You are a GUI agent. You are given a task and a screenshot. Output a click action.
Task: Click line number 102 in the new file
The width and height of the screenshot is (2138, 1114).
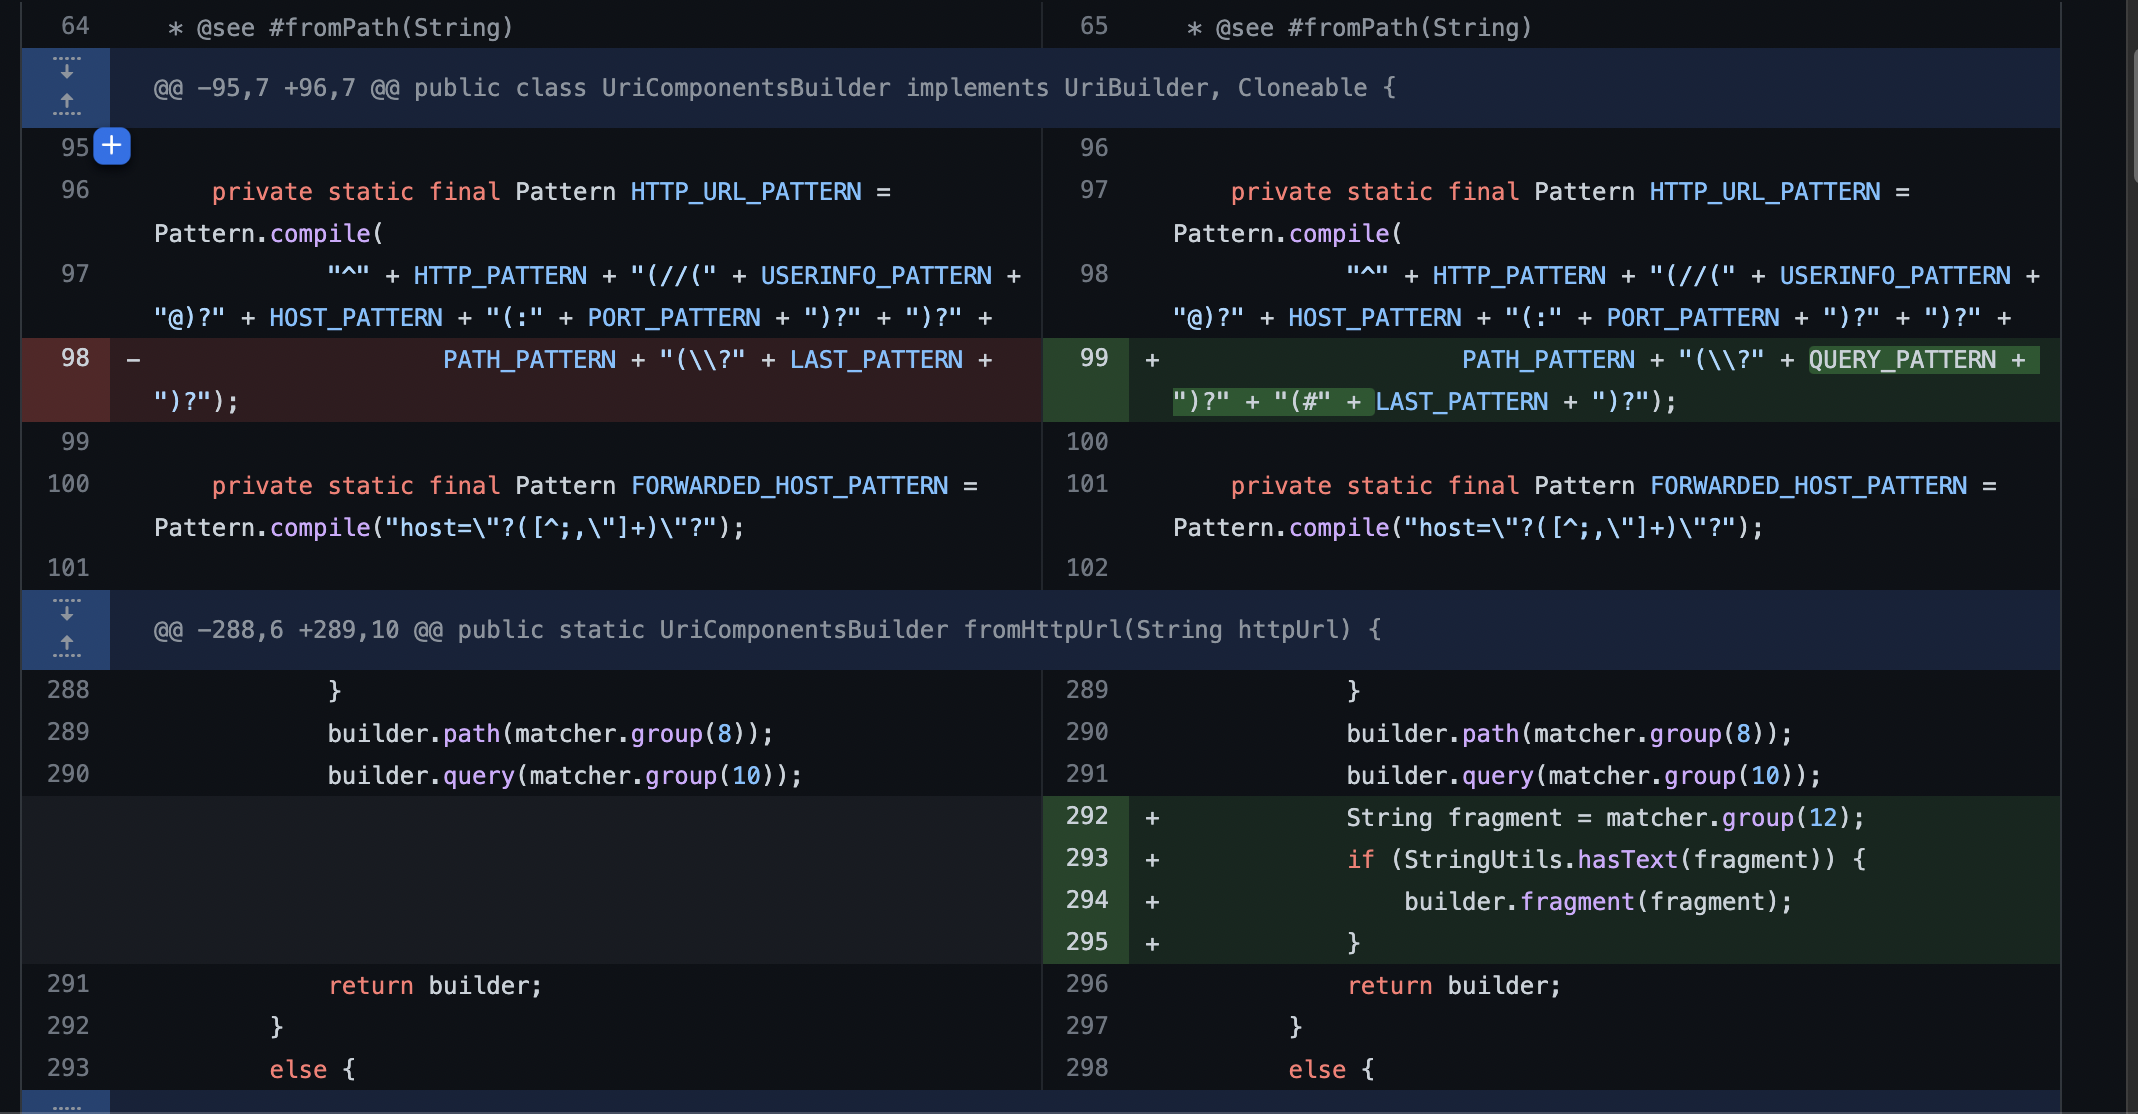1087,568
